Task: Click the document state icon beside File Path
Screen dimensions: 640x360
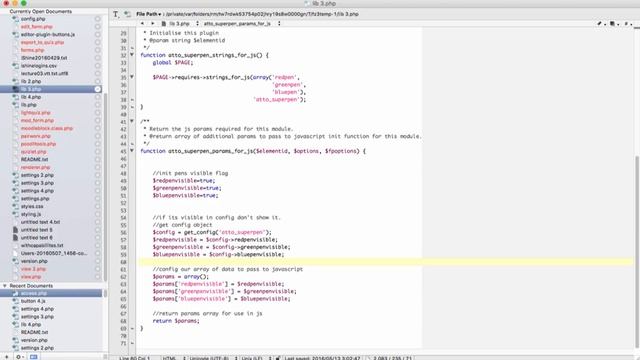Action: [x=127, y=14]
